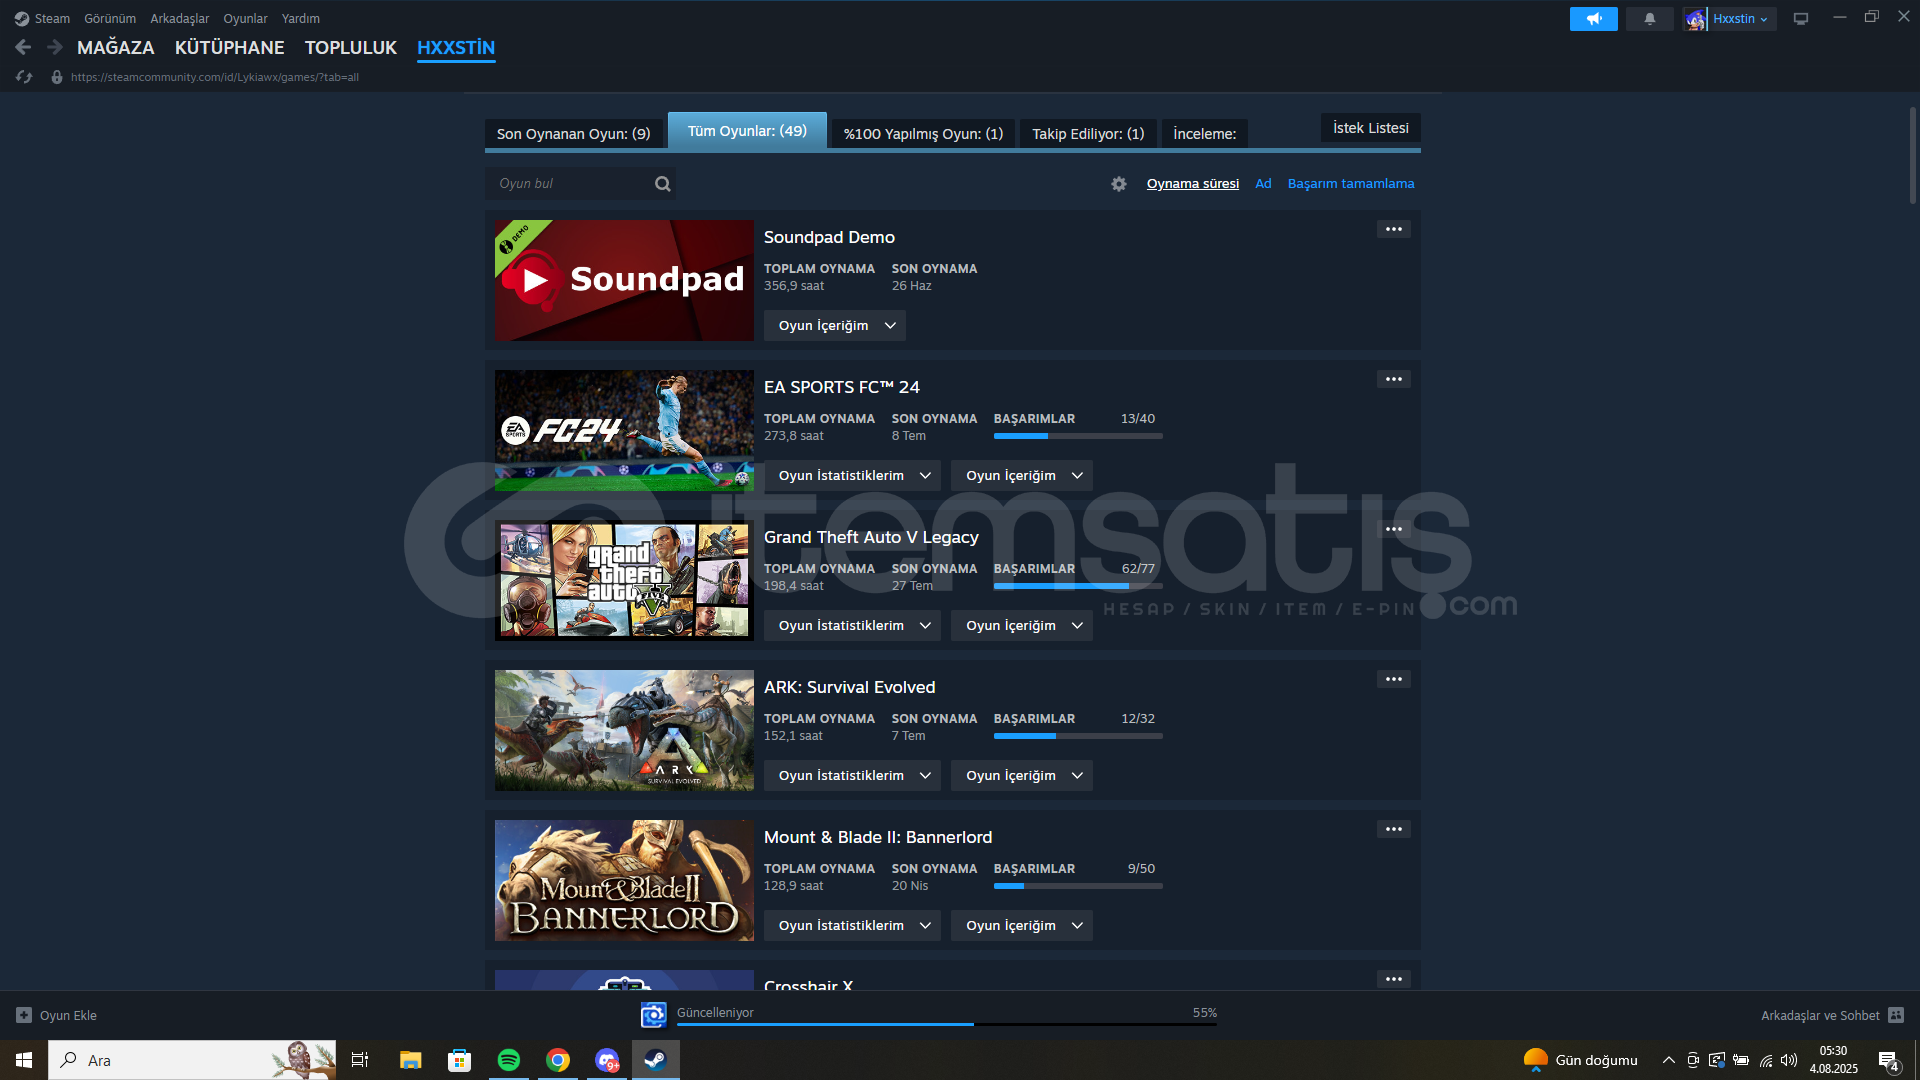Open the HXXSTİN profile section
The width and height of the screenshot is (1920, 1080).
coord(456,47)
